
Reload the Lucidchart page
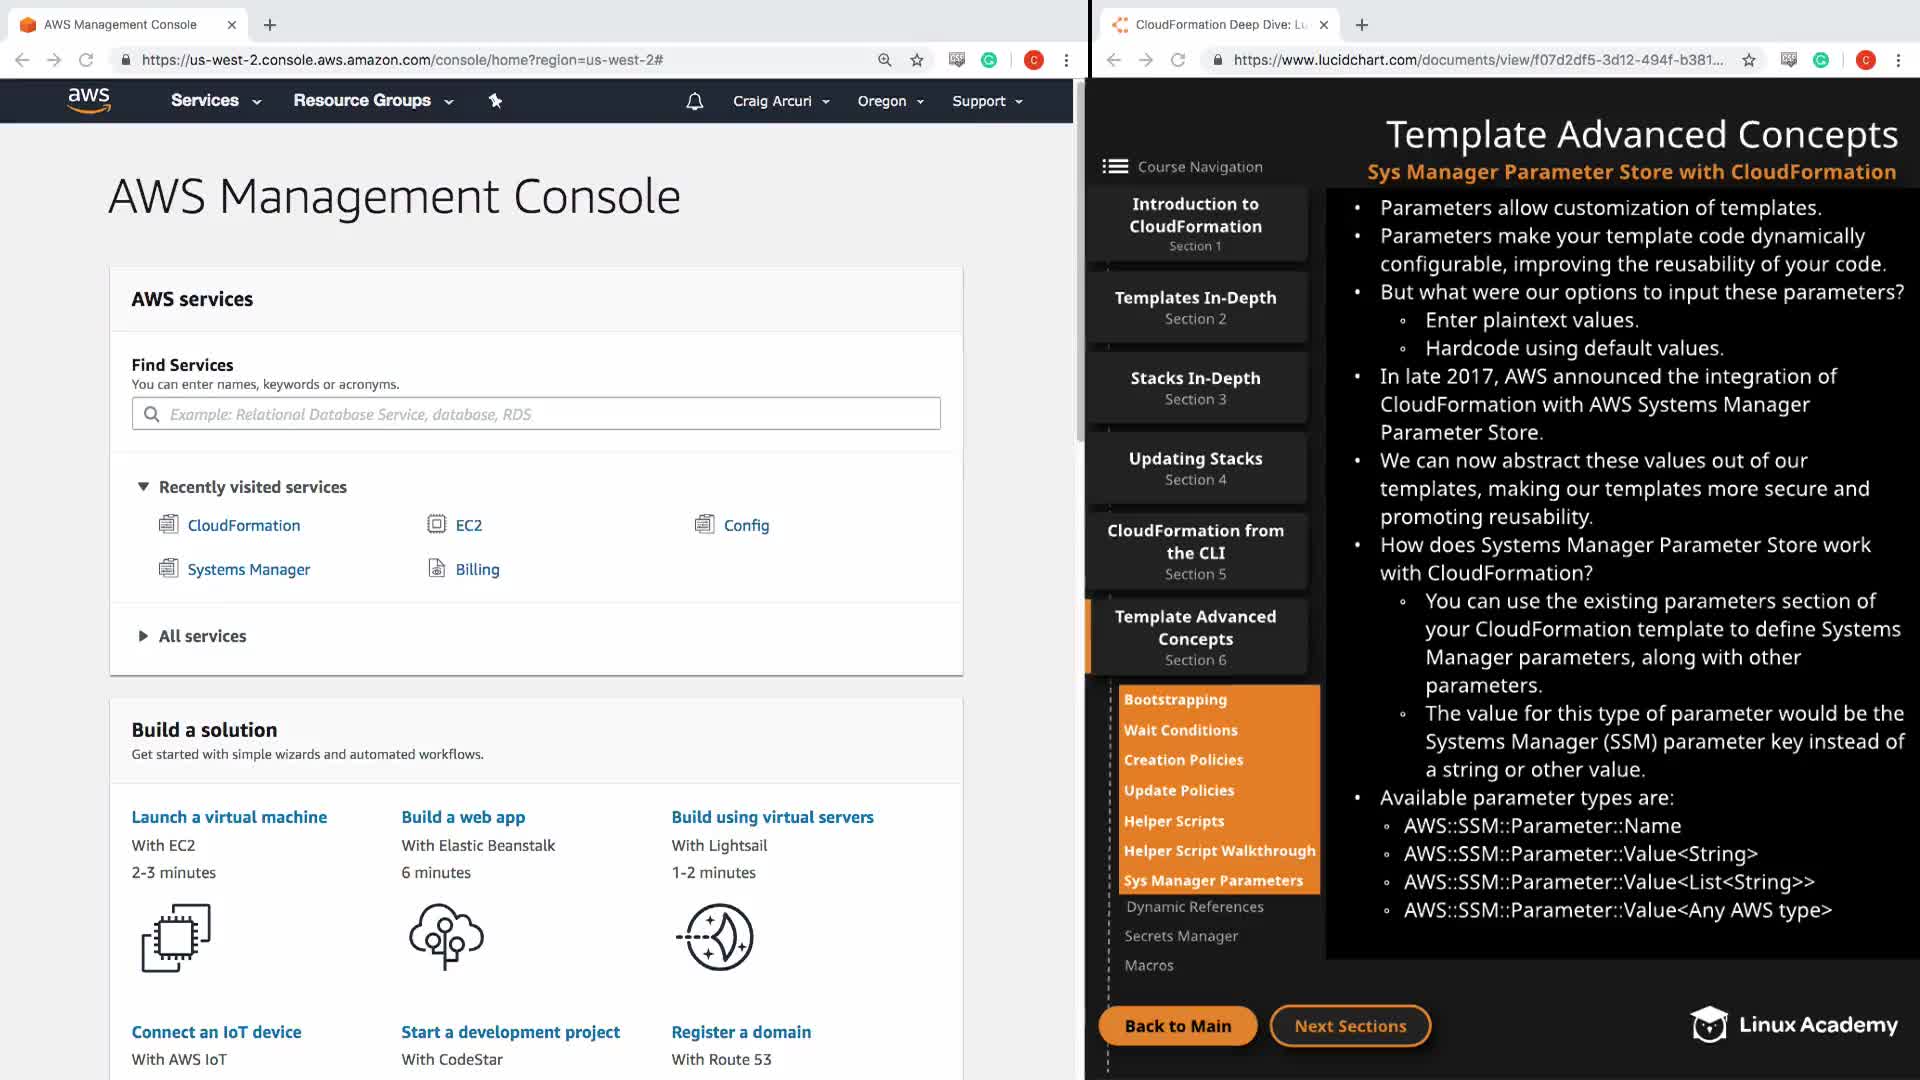pyautogui.click(x=1178, y=60)
